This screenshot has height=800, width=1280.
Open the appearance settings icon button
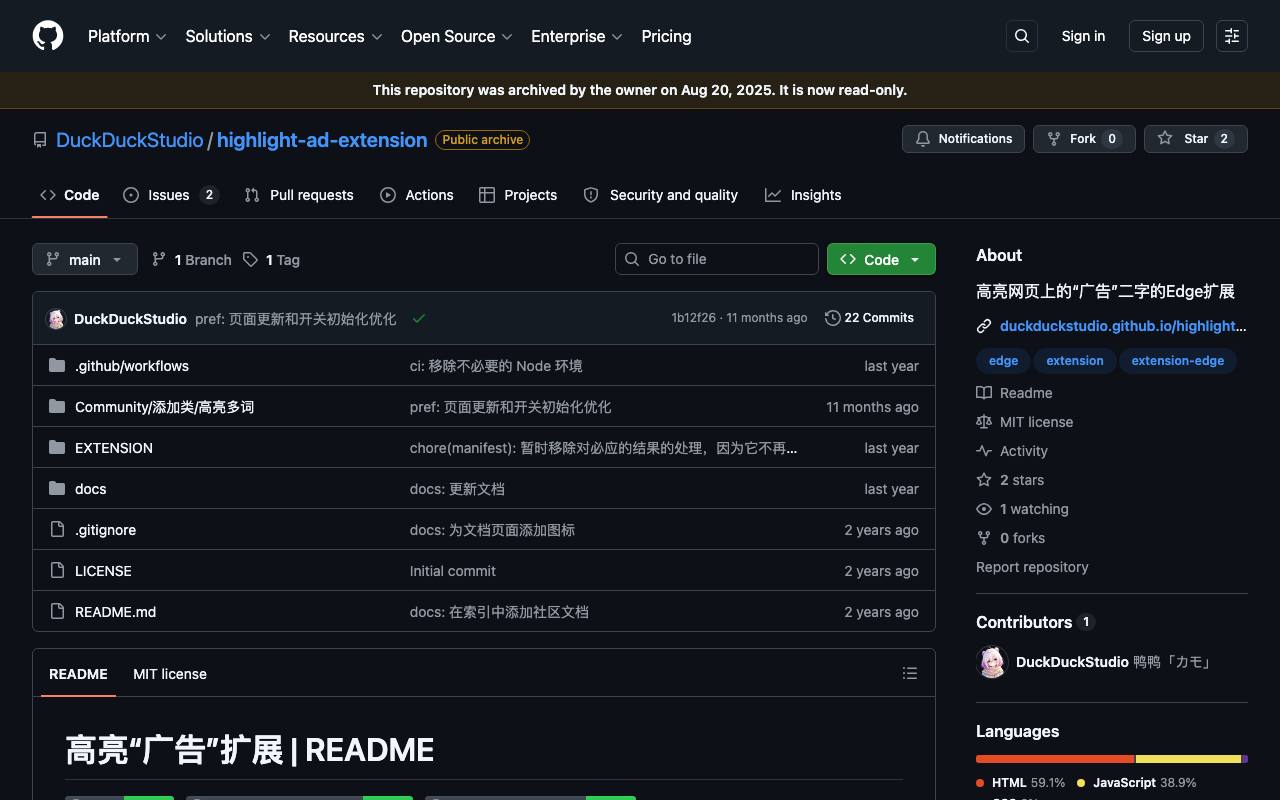(x=1232, y=36)
